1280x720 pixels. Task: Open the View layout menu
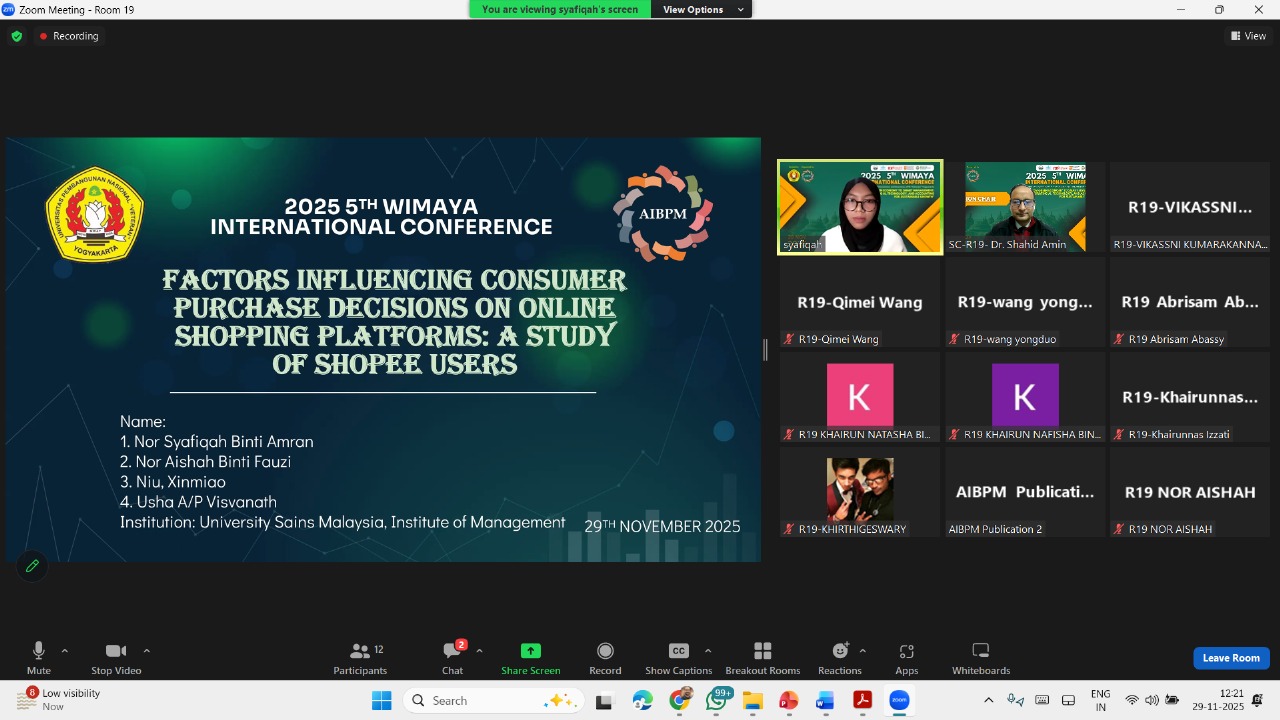click(x=1248, y=36)
